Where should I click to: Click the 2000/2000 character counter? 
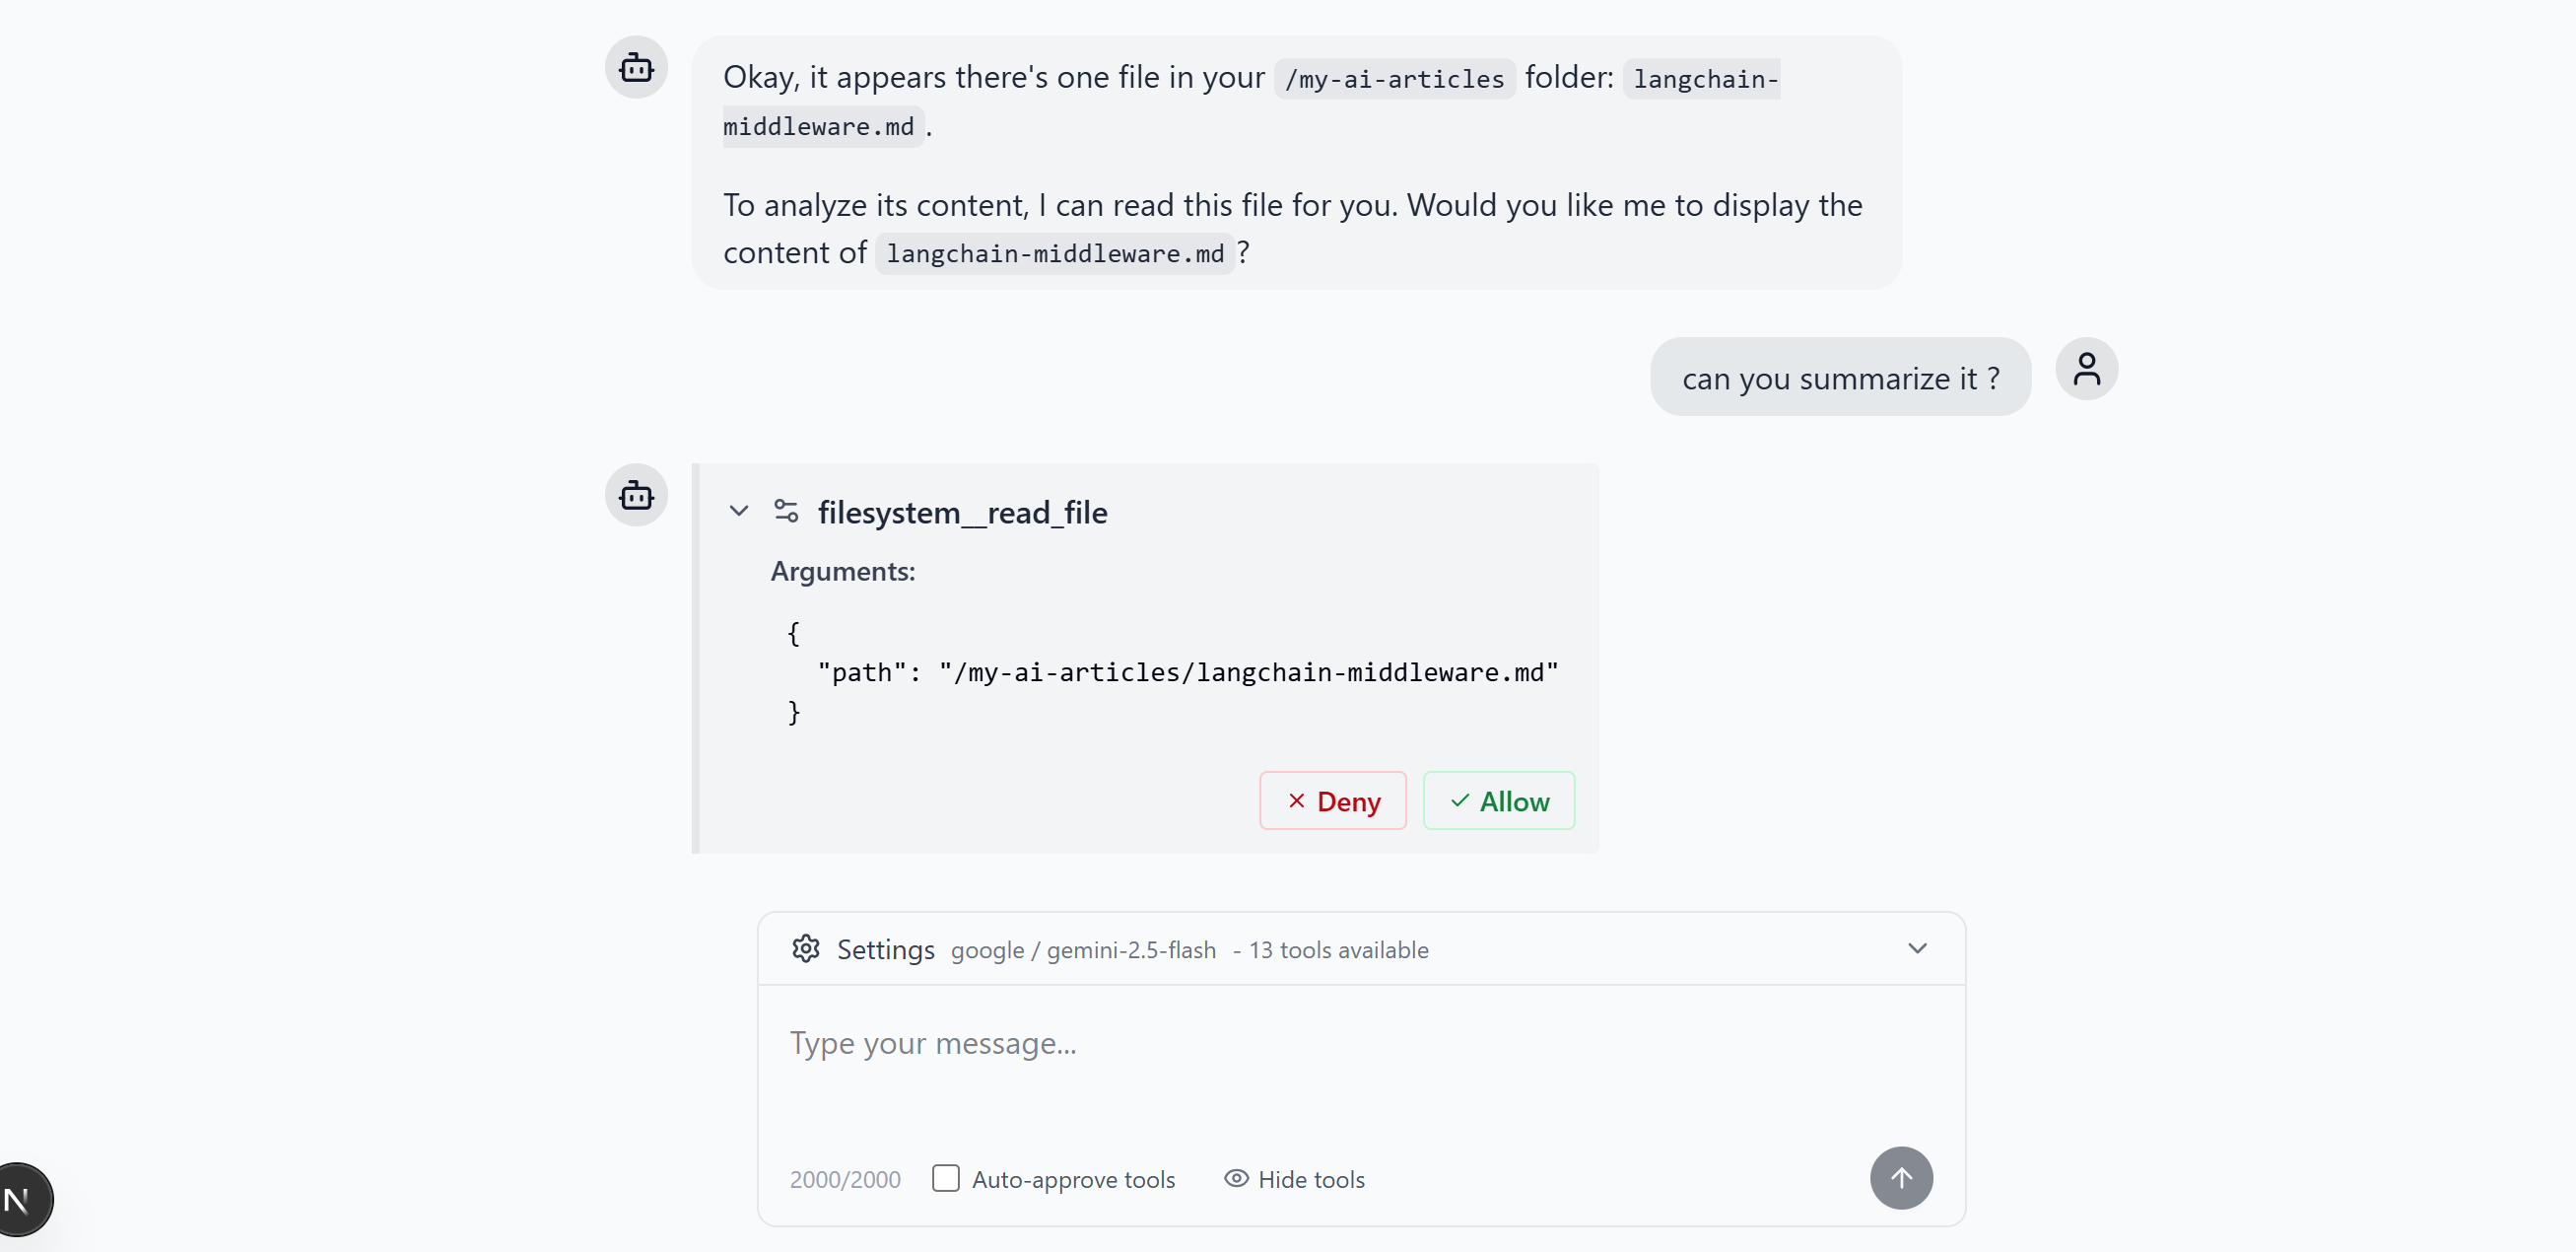(x=845, y=1179)
